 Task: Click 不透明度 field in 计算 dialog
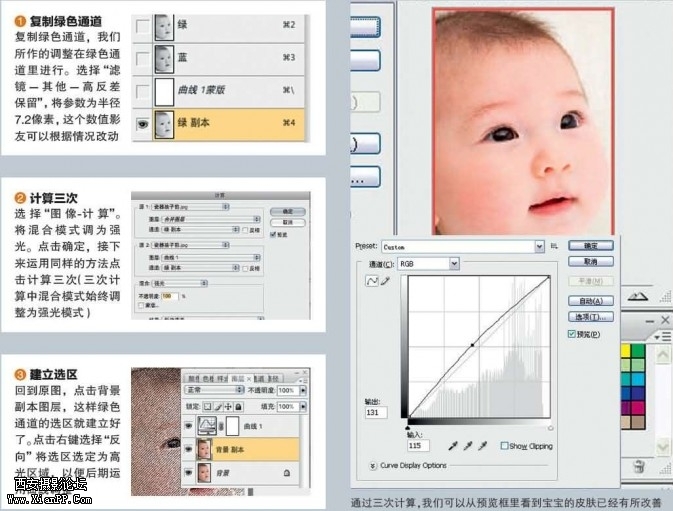tap(170, 296)
